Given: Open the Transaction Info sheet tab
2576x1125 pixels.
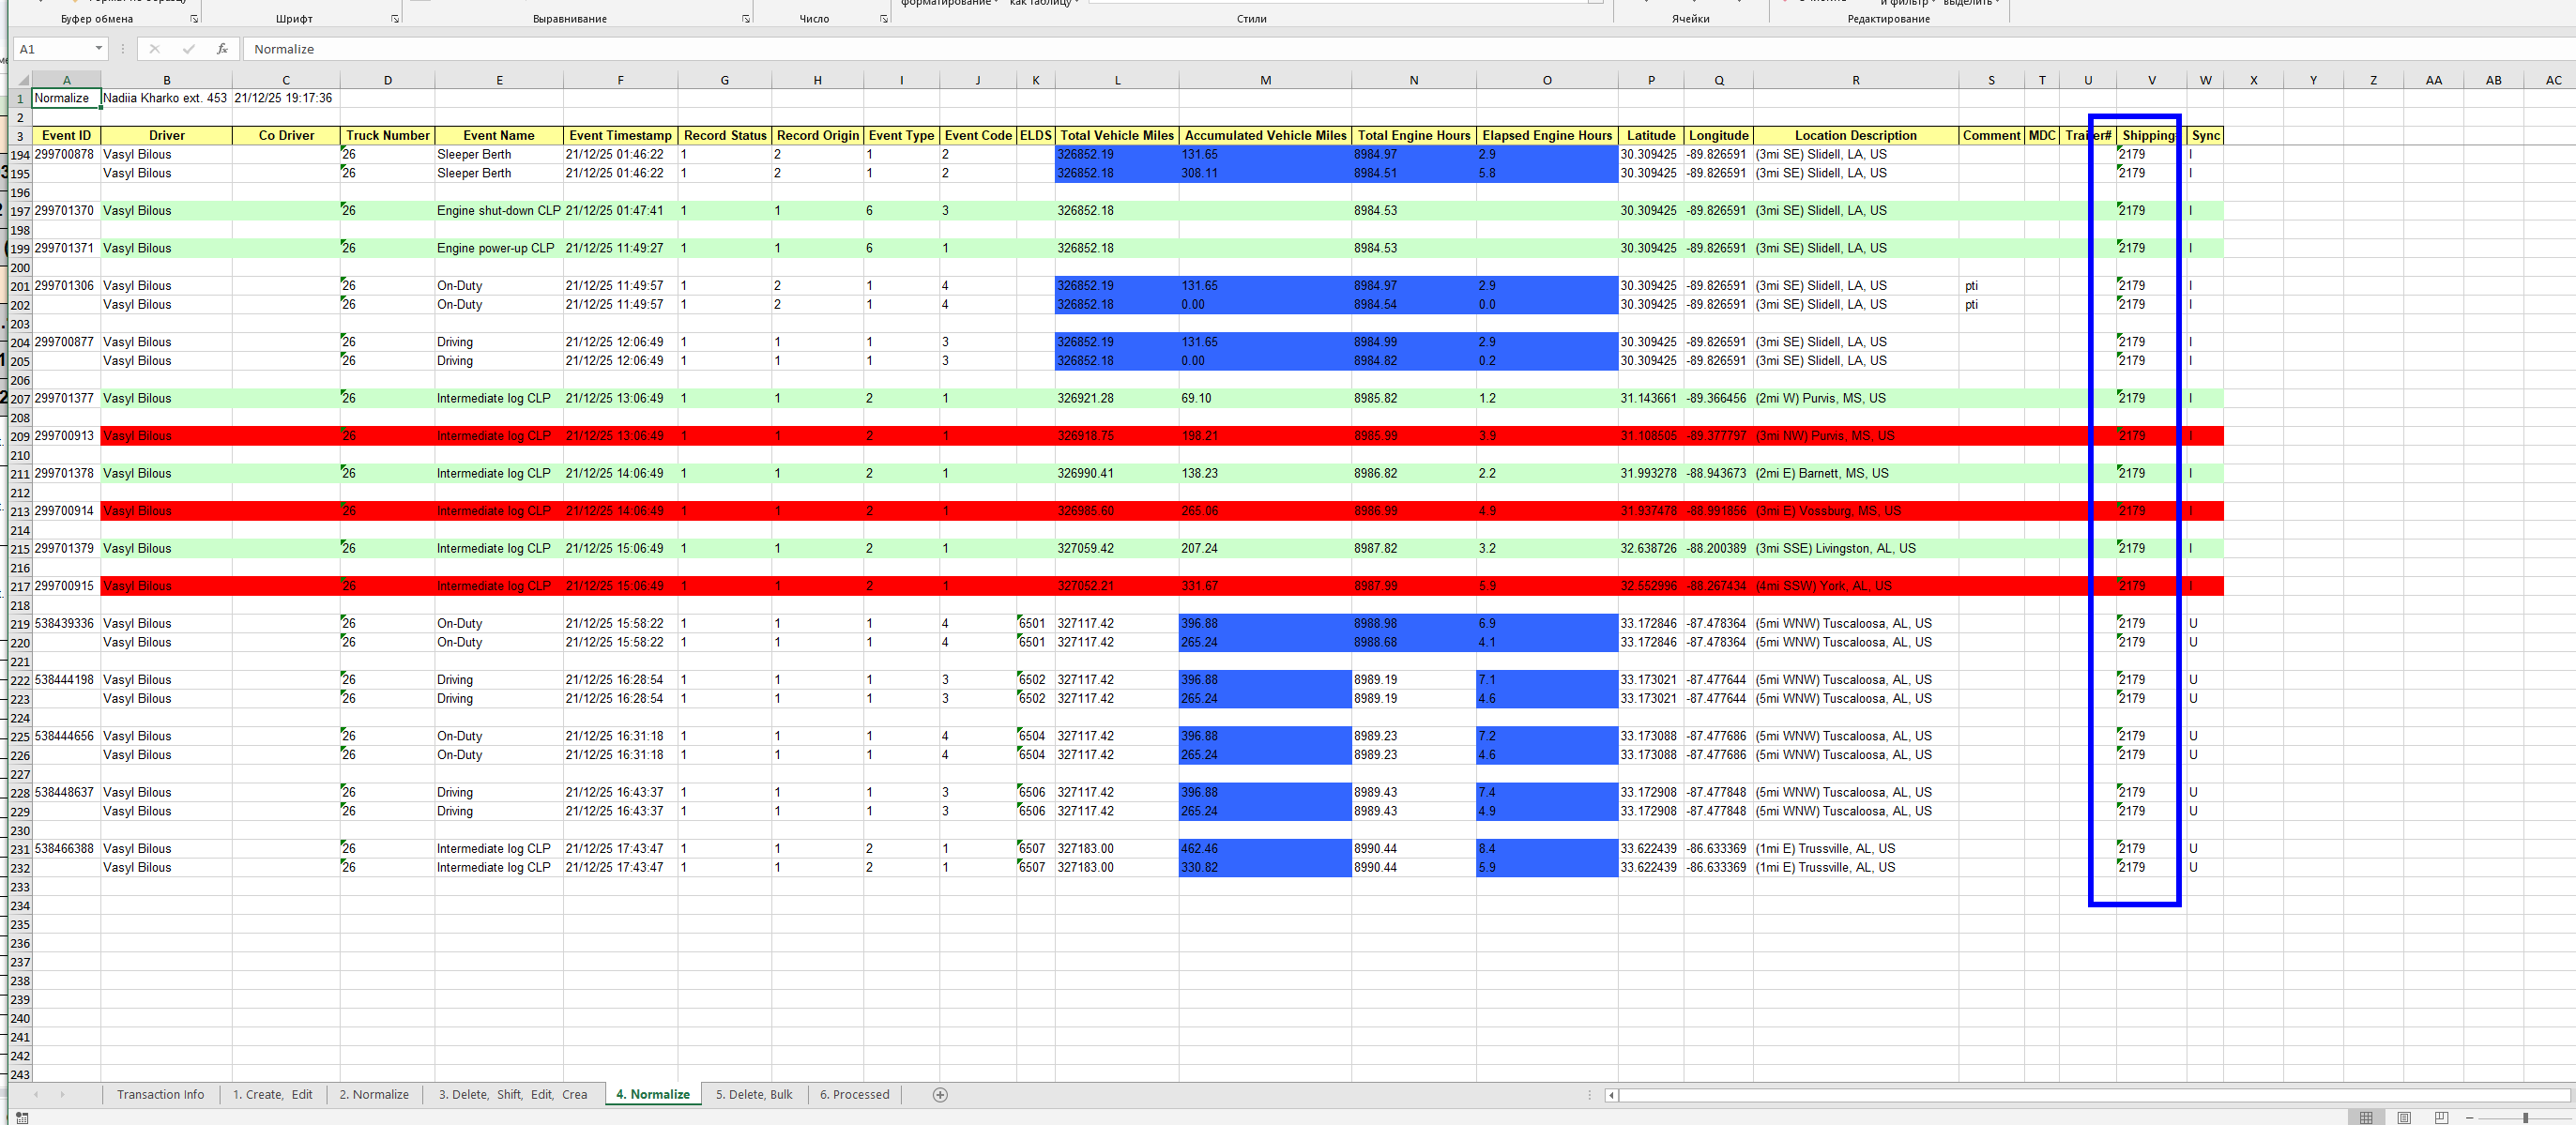Looking at the screenshot, I should 160,1095.
